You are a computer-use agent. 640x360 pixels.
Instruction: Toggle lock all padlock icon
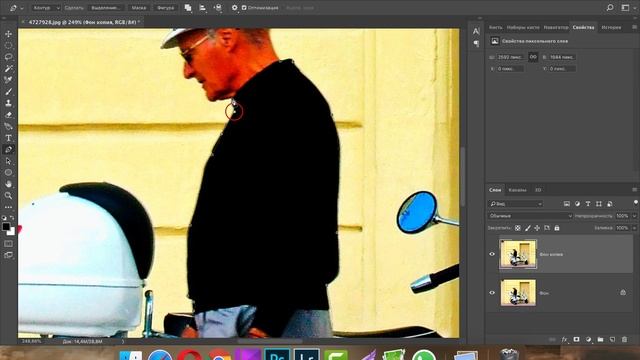pos(557,228)
